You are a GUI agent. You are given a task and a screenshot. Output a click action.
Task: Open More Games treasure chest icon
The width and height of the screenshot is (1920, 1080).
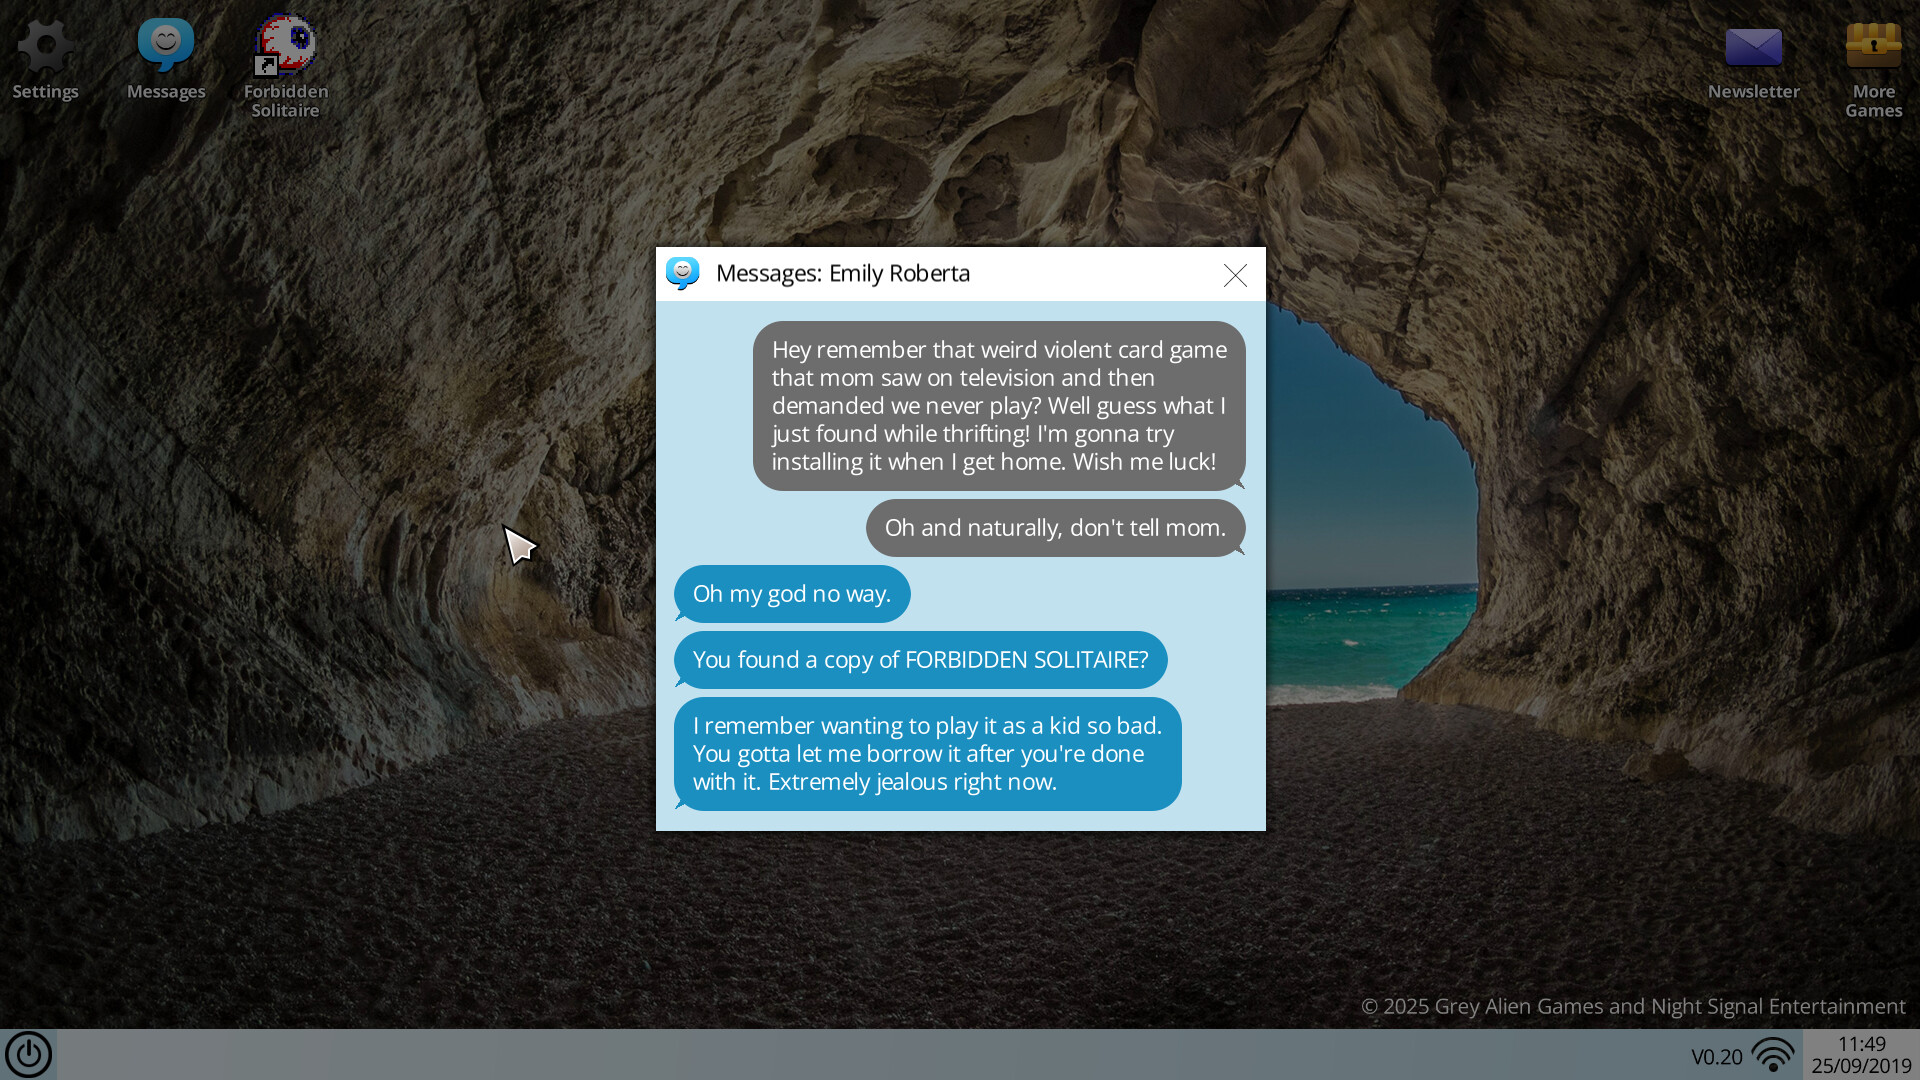1872,45
